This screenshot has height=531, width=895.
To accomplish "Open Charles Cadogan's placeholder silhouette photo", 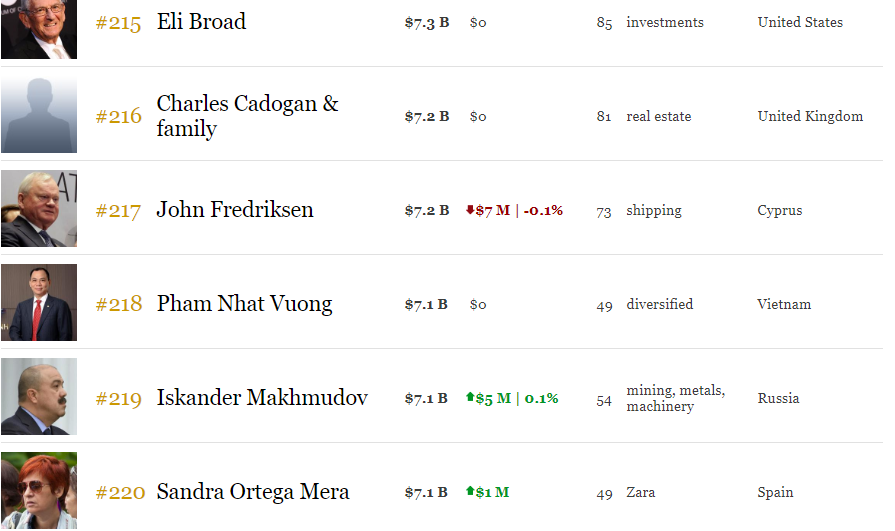I will 38,115.
